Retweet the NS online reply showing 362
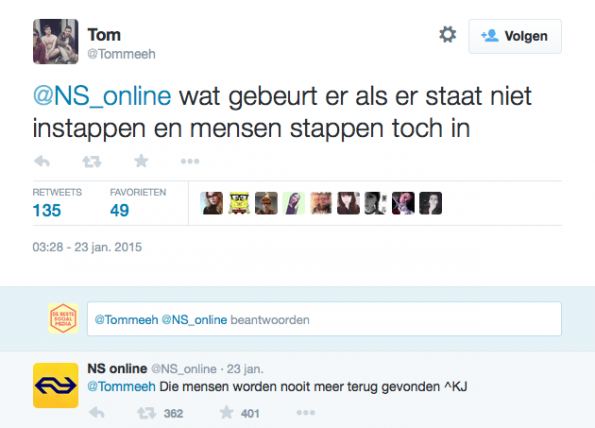 click(x=146, y=413)
